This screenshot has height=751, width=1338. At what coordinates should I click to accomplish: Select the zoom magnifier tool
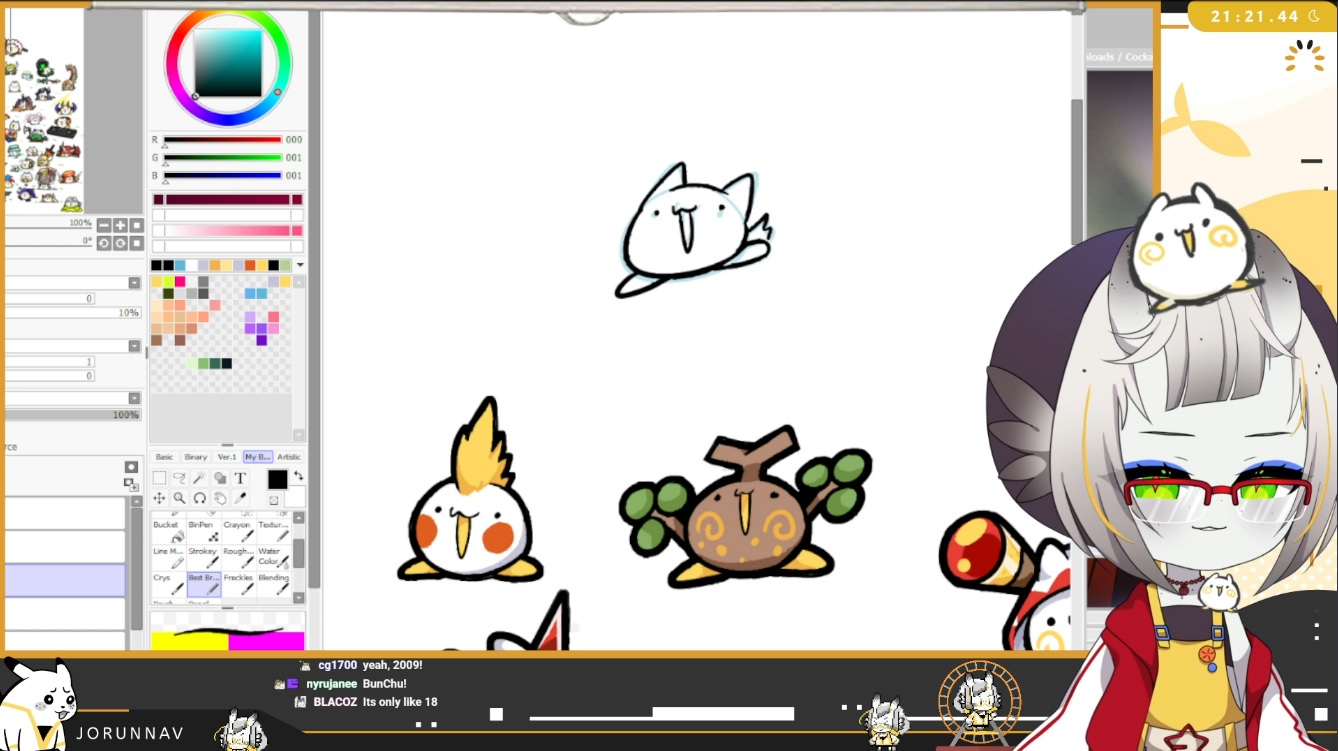pyautogui.click(x=179, y=498)
